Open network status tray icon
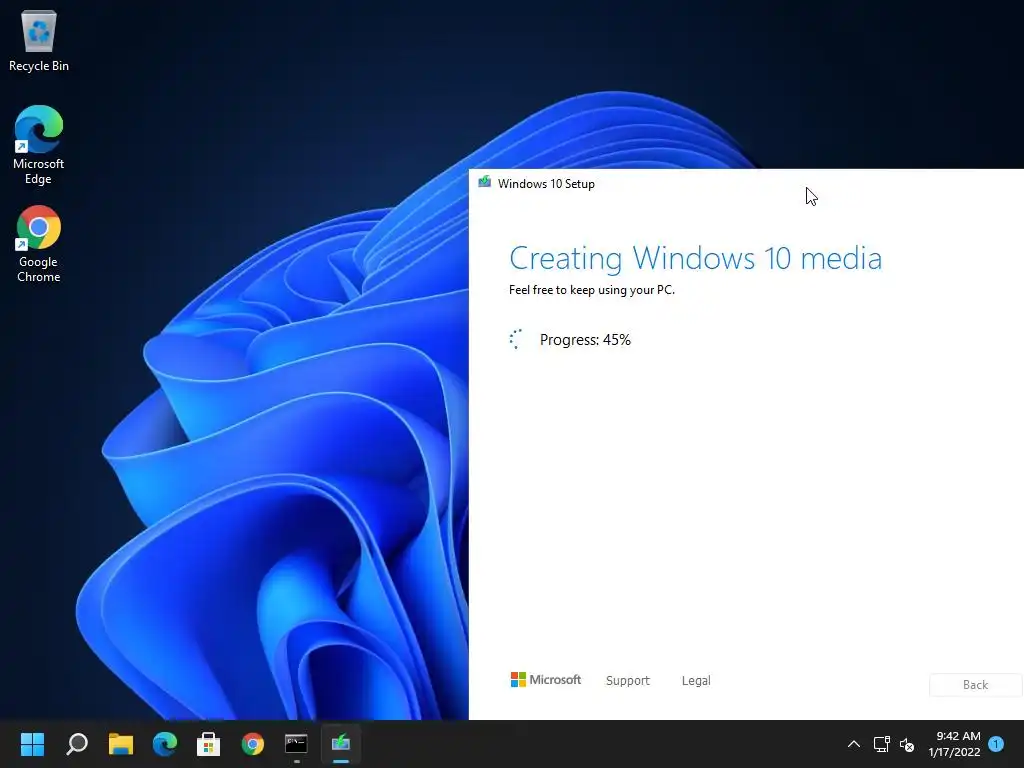The image size is (1024, 768). click(882, 744)
